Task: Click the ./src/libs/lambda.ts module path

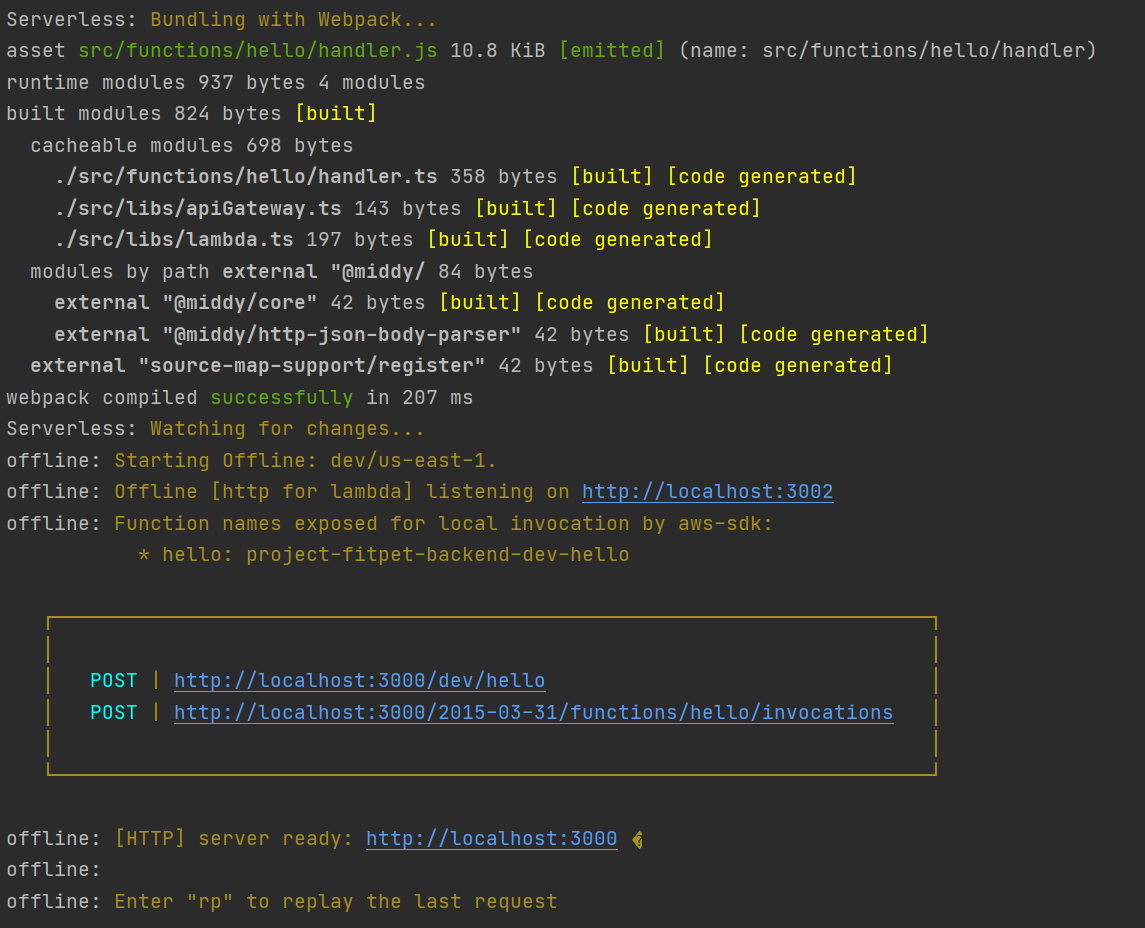Action: (174, 239)
